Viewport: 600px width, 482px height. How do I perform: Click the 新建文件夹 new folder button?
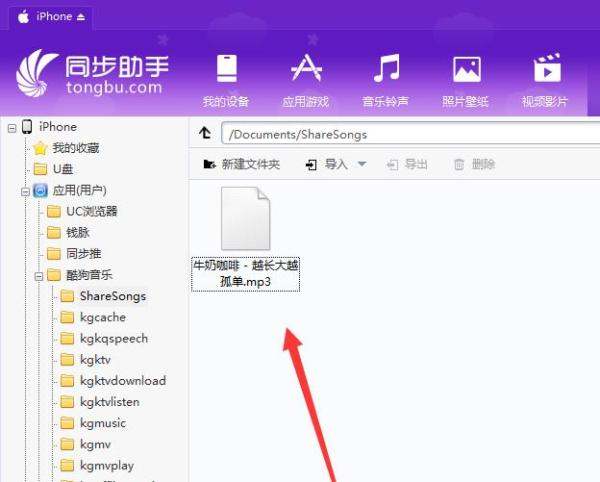[x=241, y=164]
